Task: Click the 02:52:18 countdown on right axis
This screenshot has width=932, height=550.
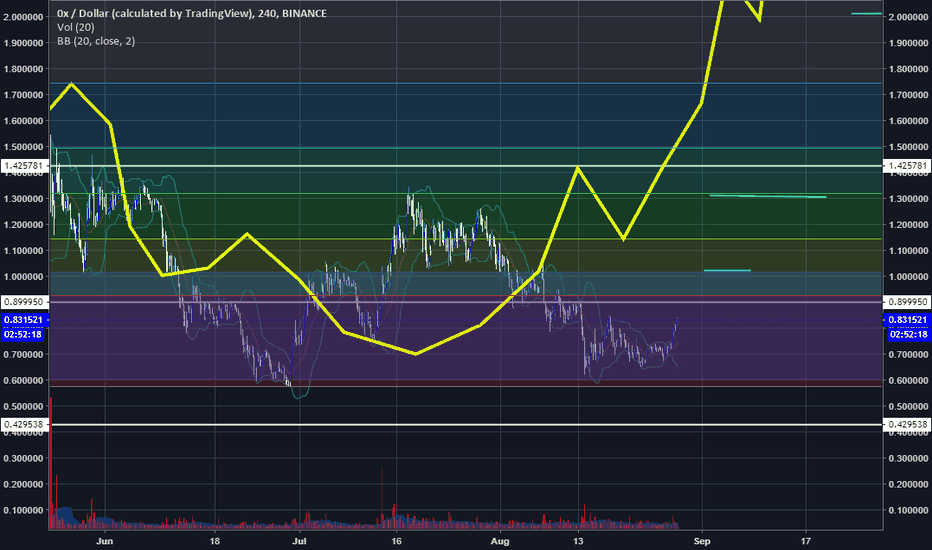Action: pyautogui.click(x=908, y=334)
